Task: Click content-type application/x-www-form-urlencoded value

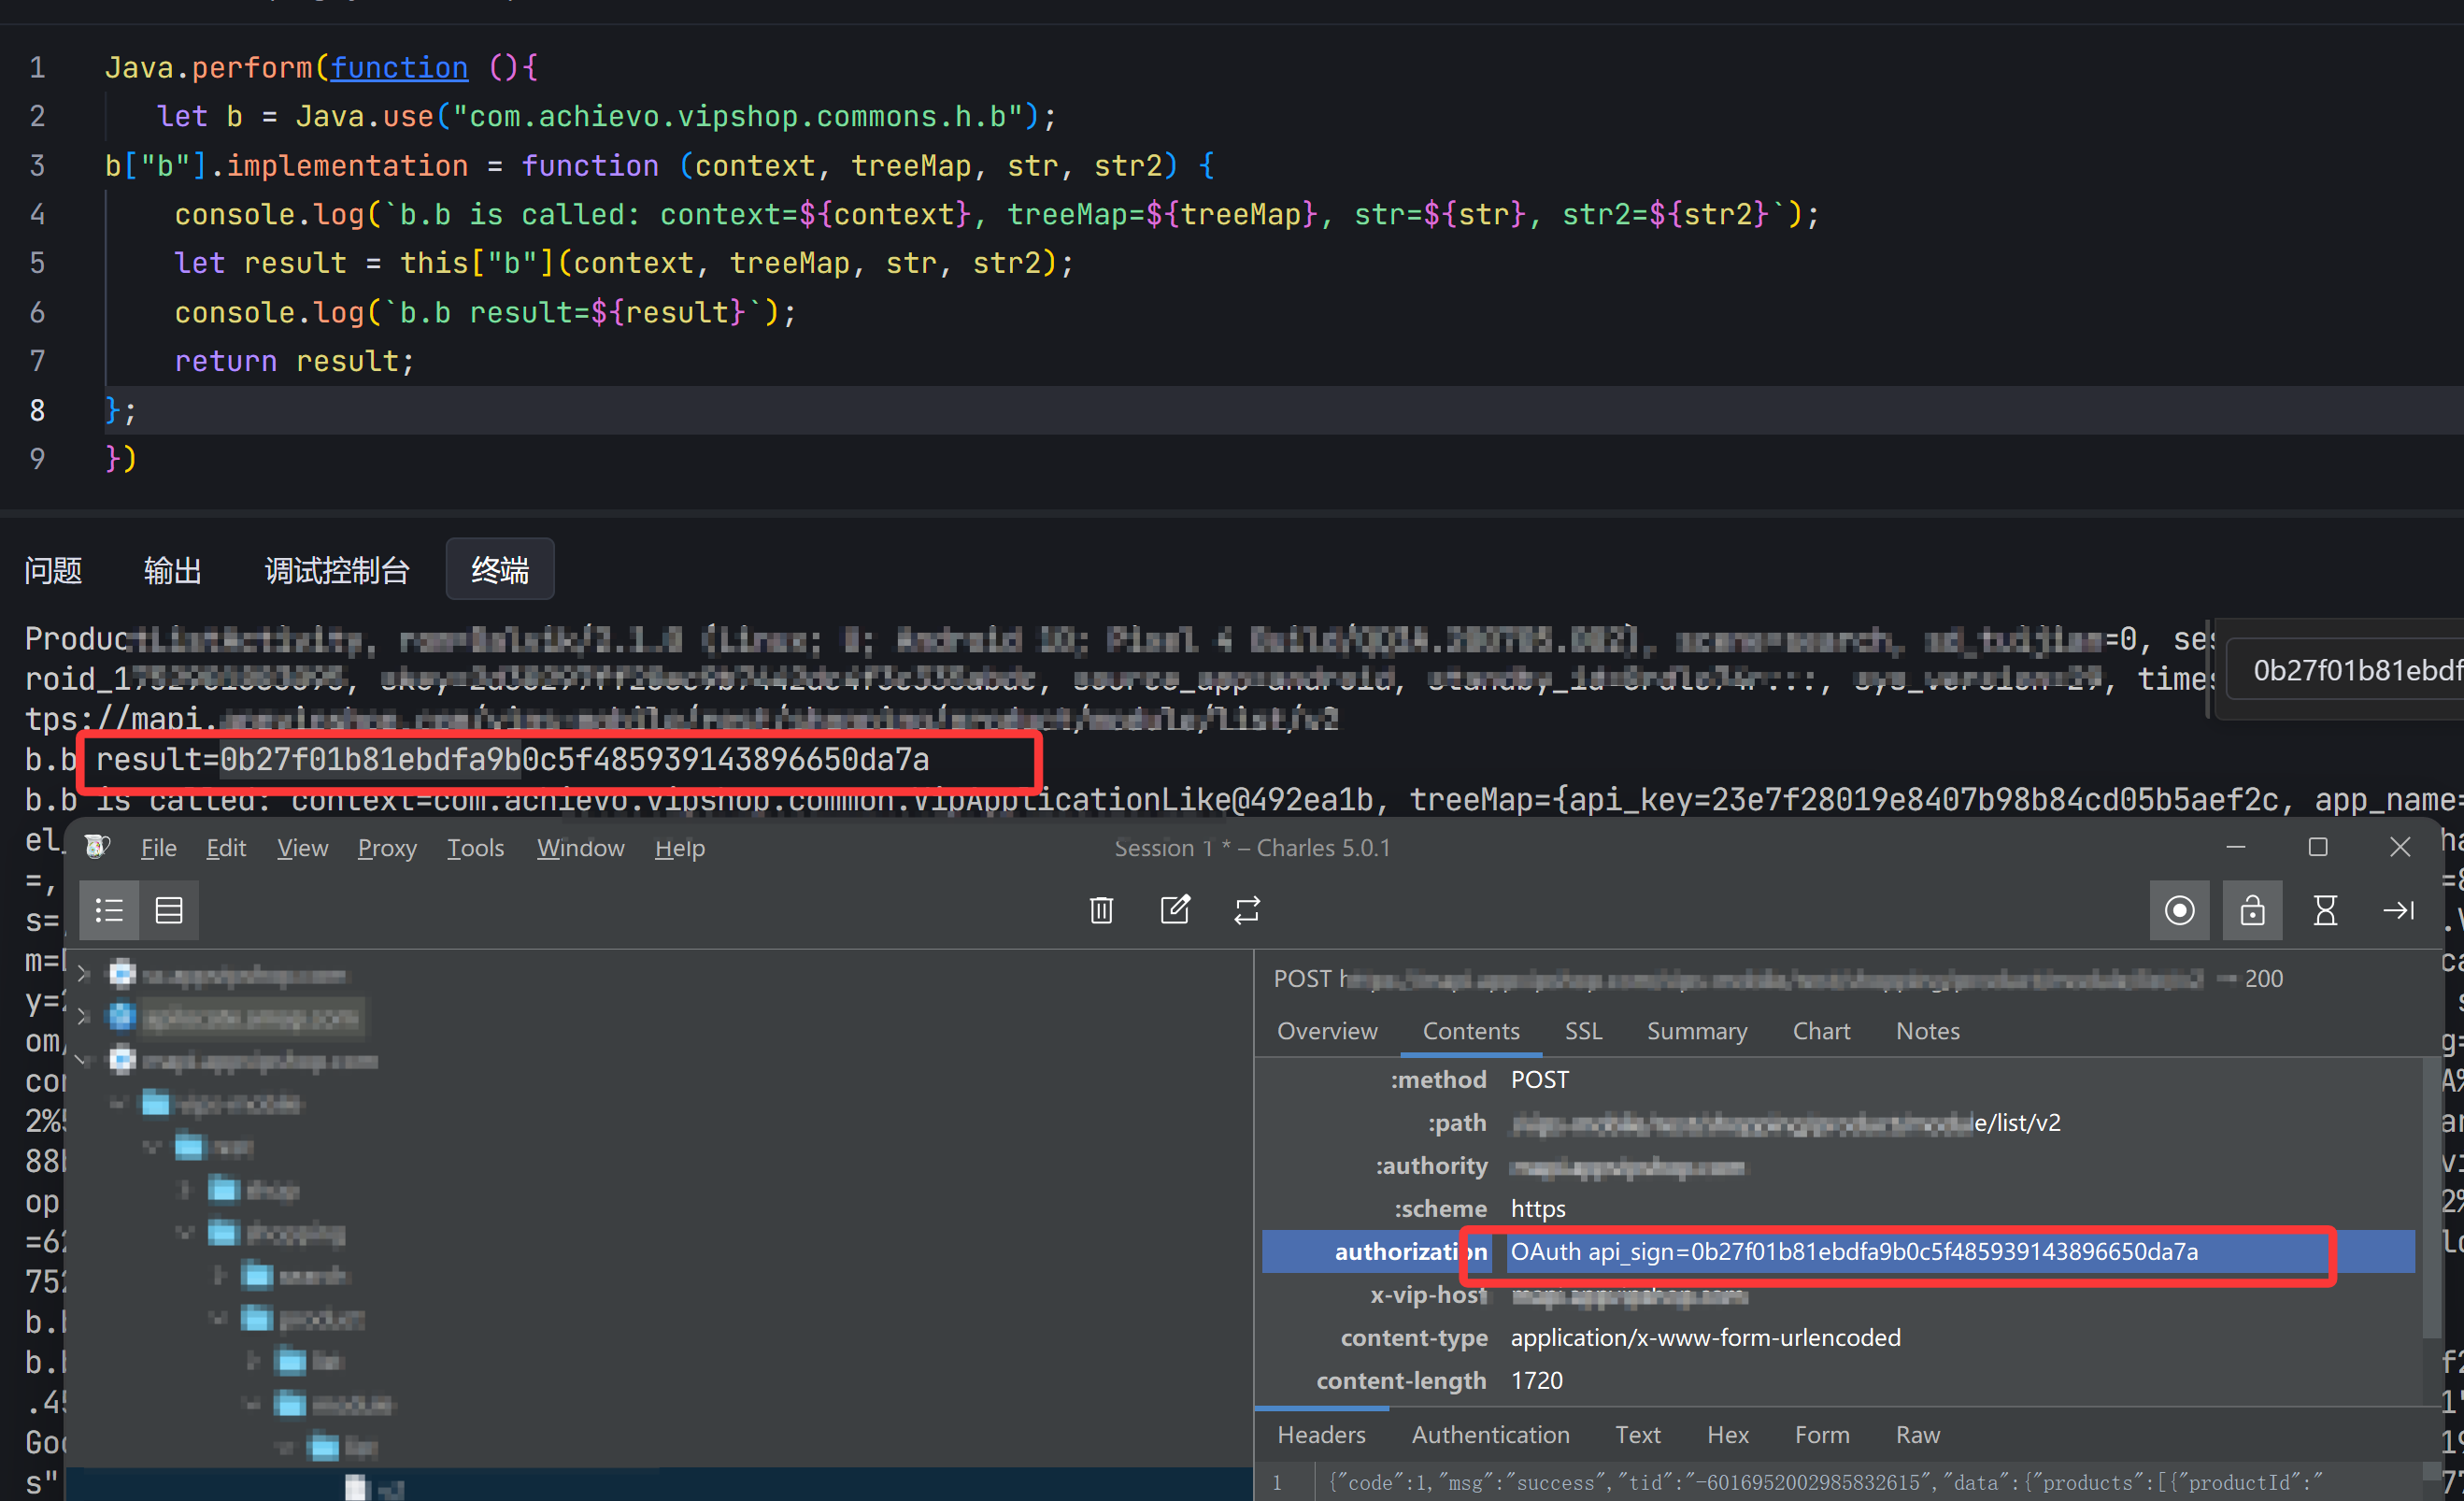Action: tap(1705, 1337)
